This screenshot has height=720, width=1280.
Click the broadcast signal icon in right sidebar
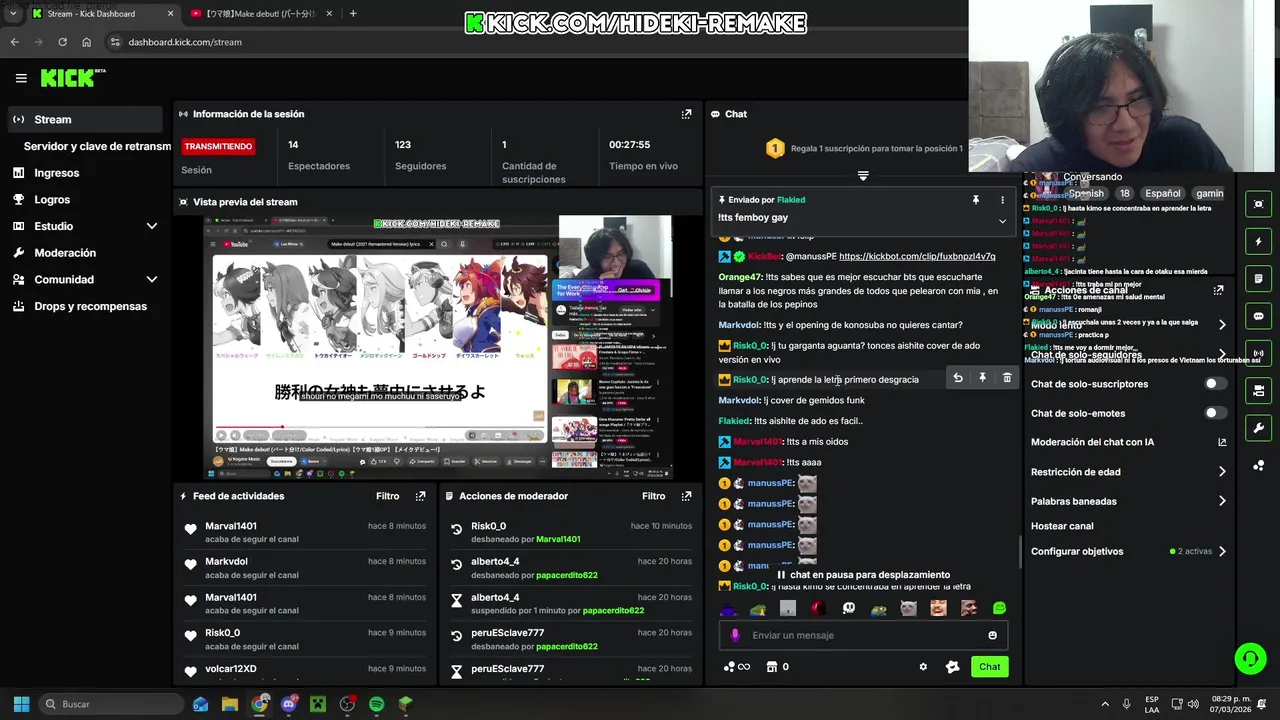click(1258, 353)
